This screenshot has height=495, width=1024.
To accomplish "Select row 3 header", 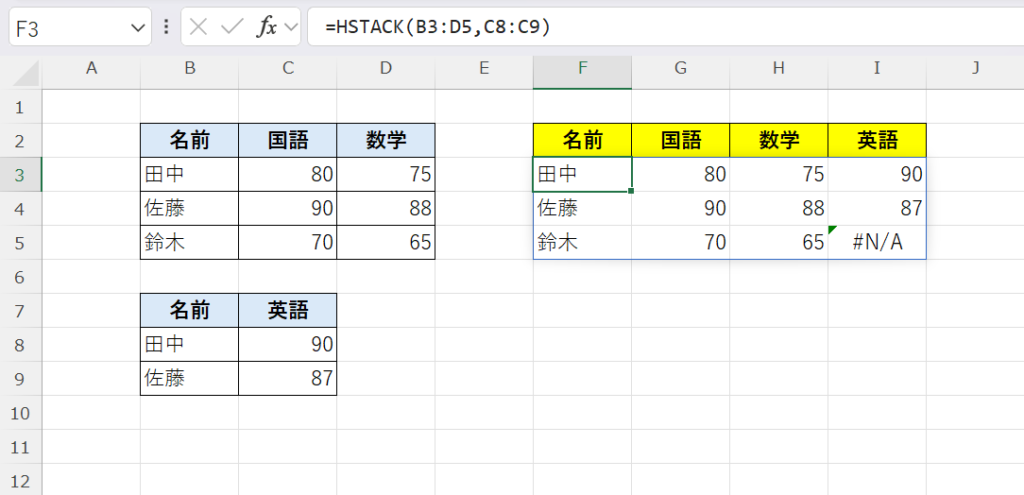I will [20, 175].
